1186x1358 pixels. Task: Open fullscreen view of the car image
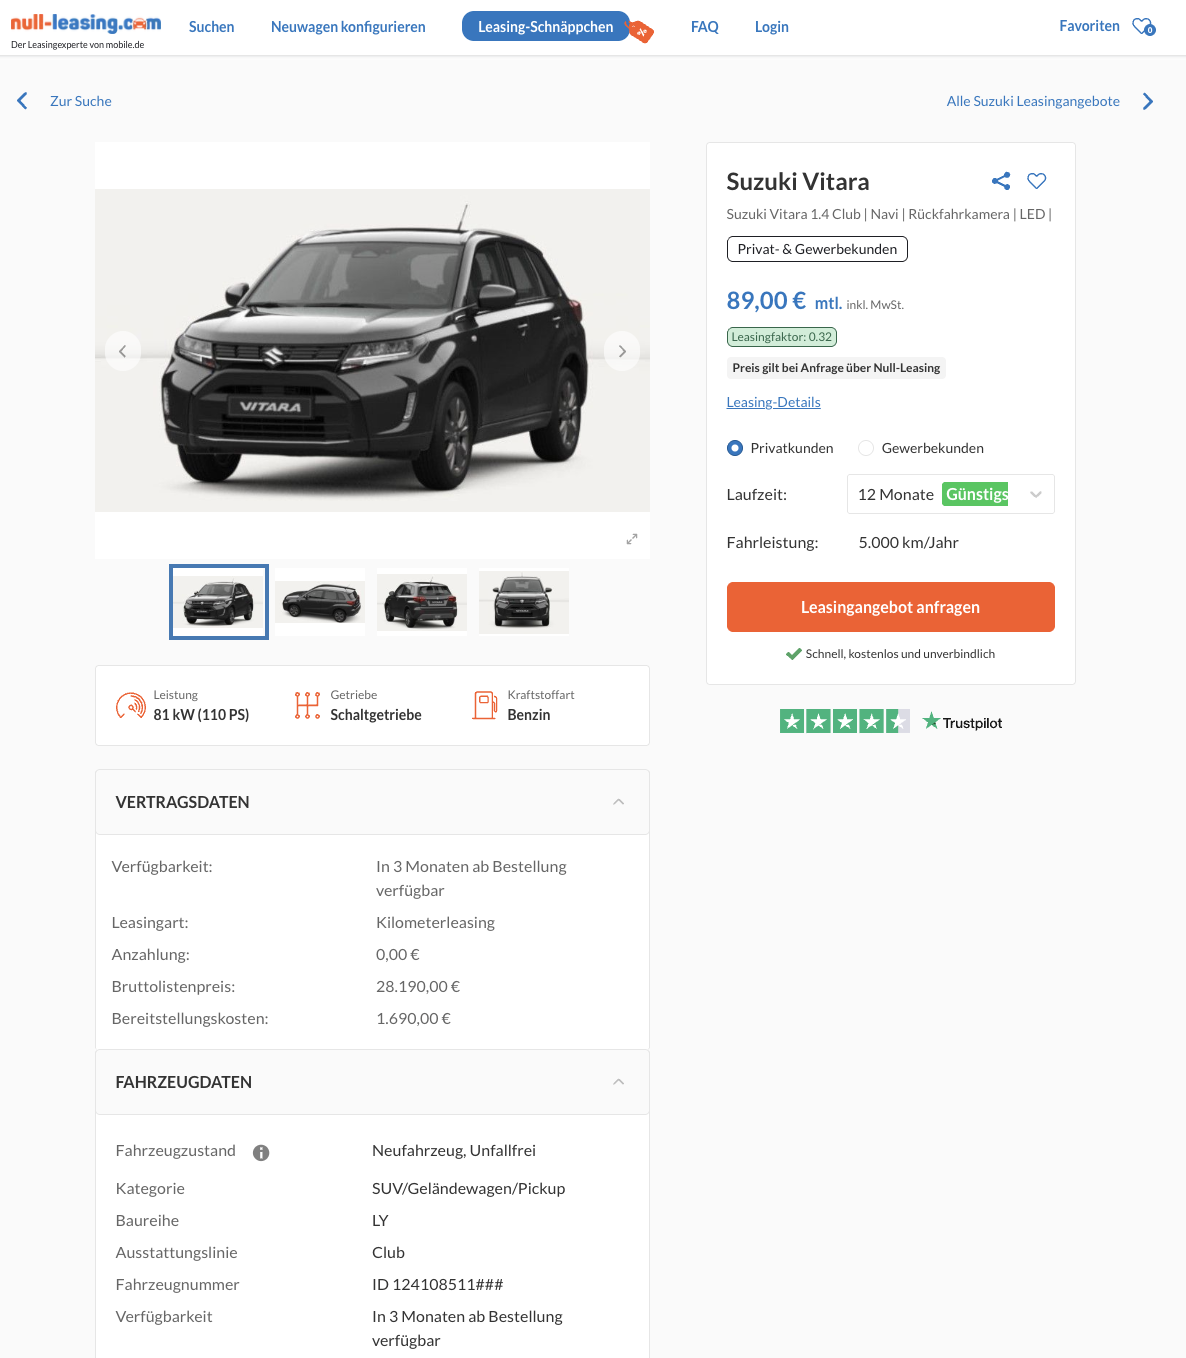point(632,539)
